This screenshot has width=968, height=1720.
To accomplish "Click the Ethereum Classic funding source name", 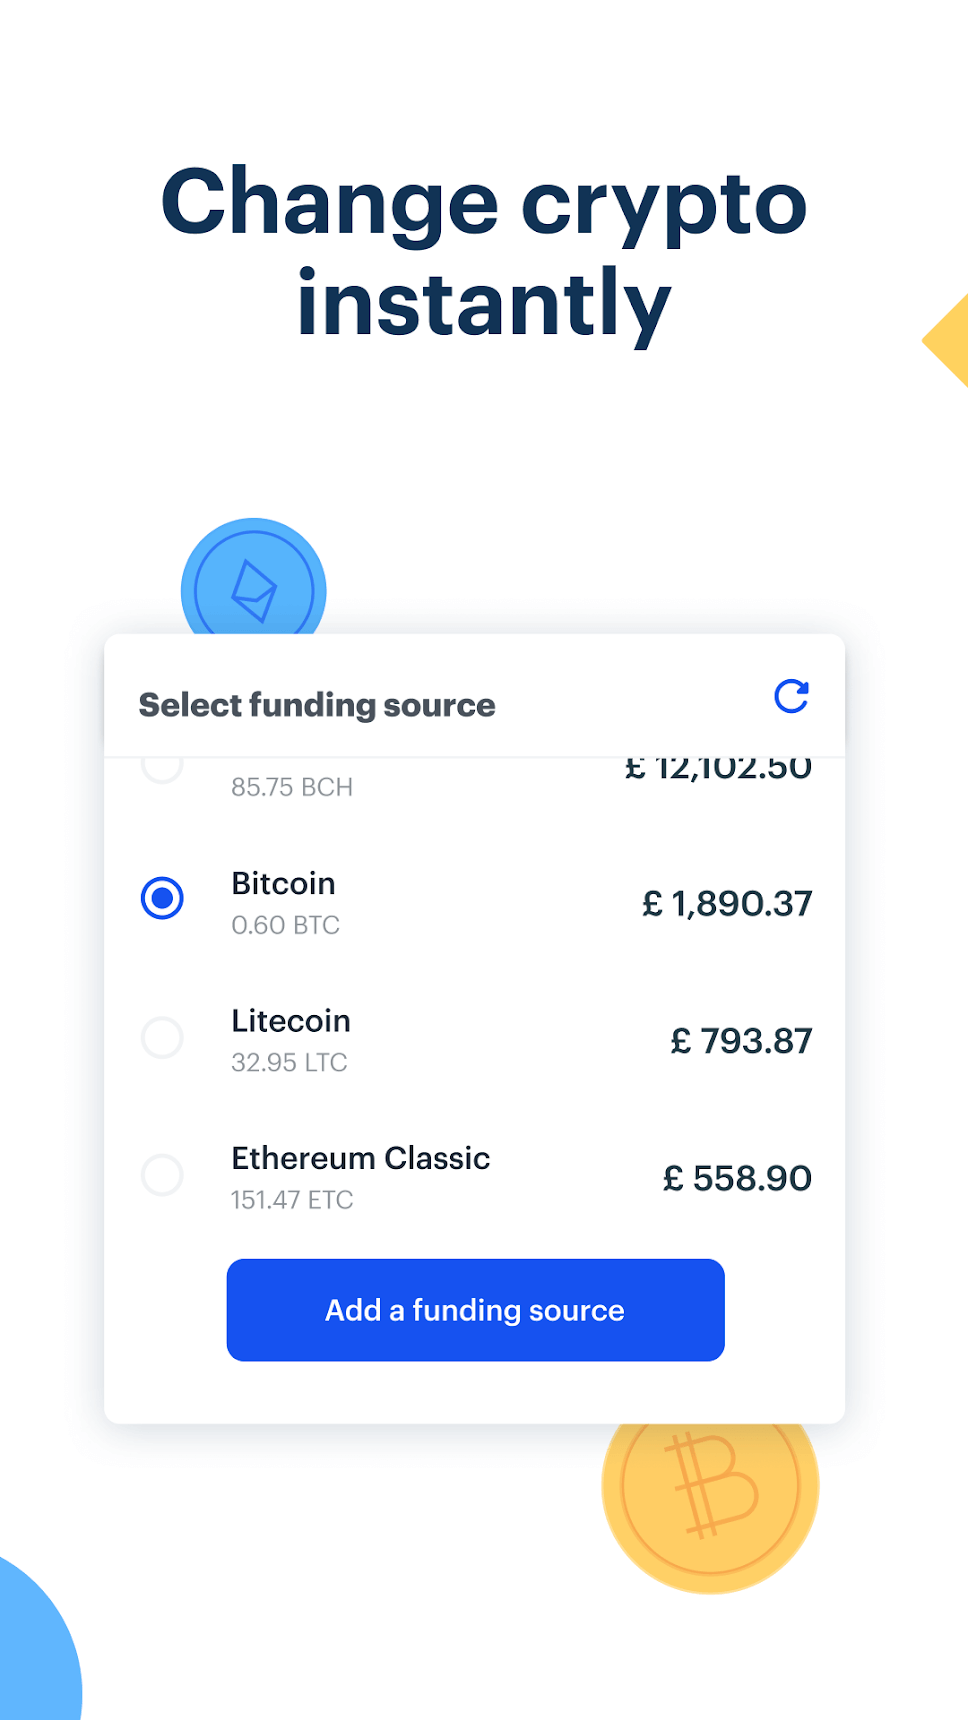I will point(360,1158).
